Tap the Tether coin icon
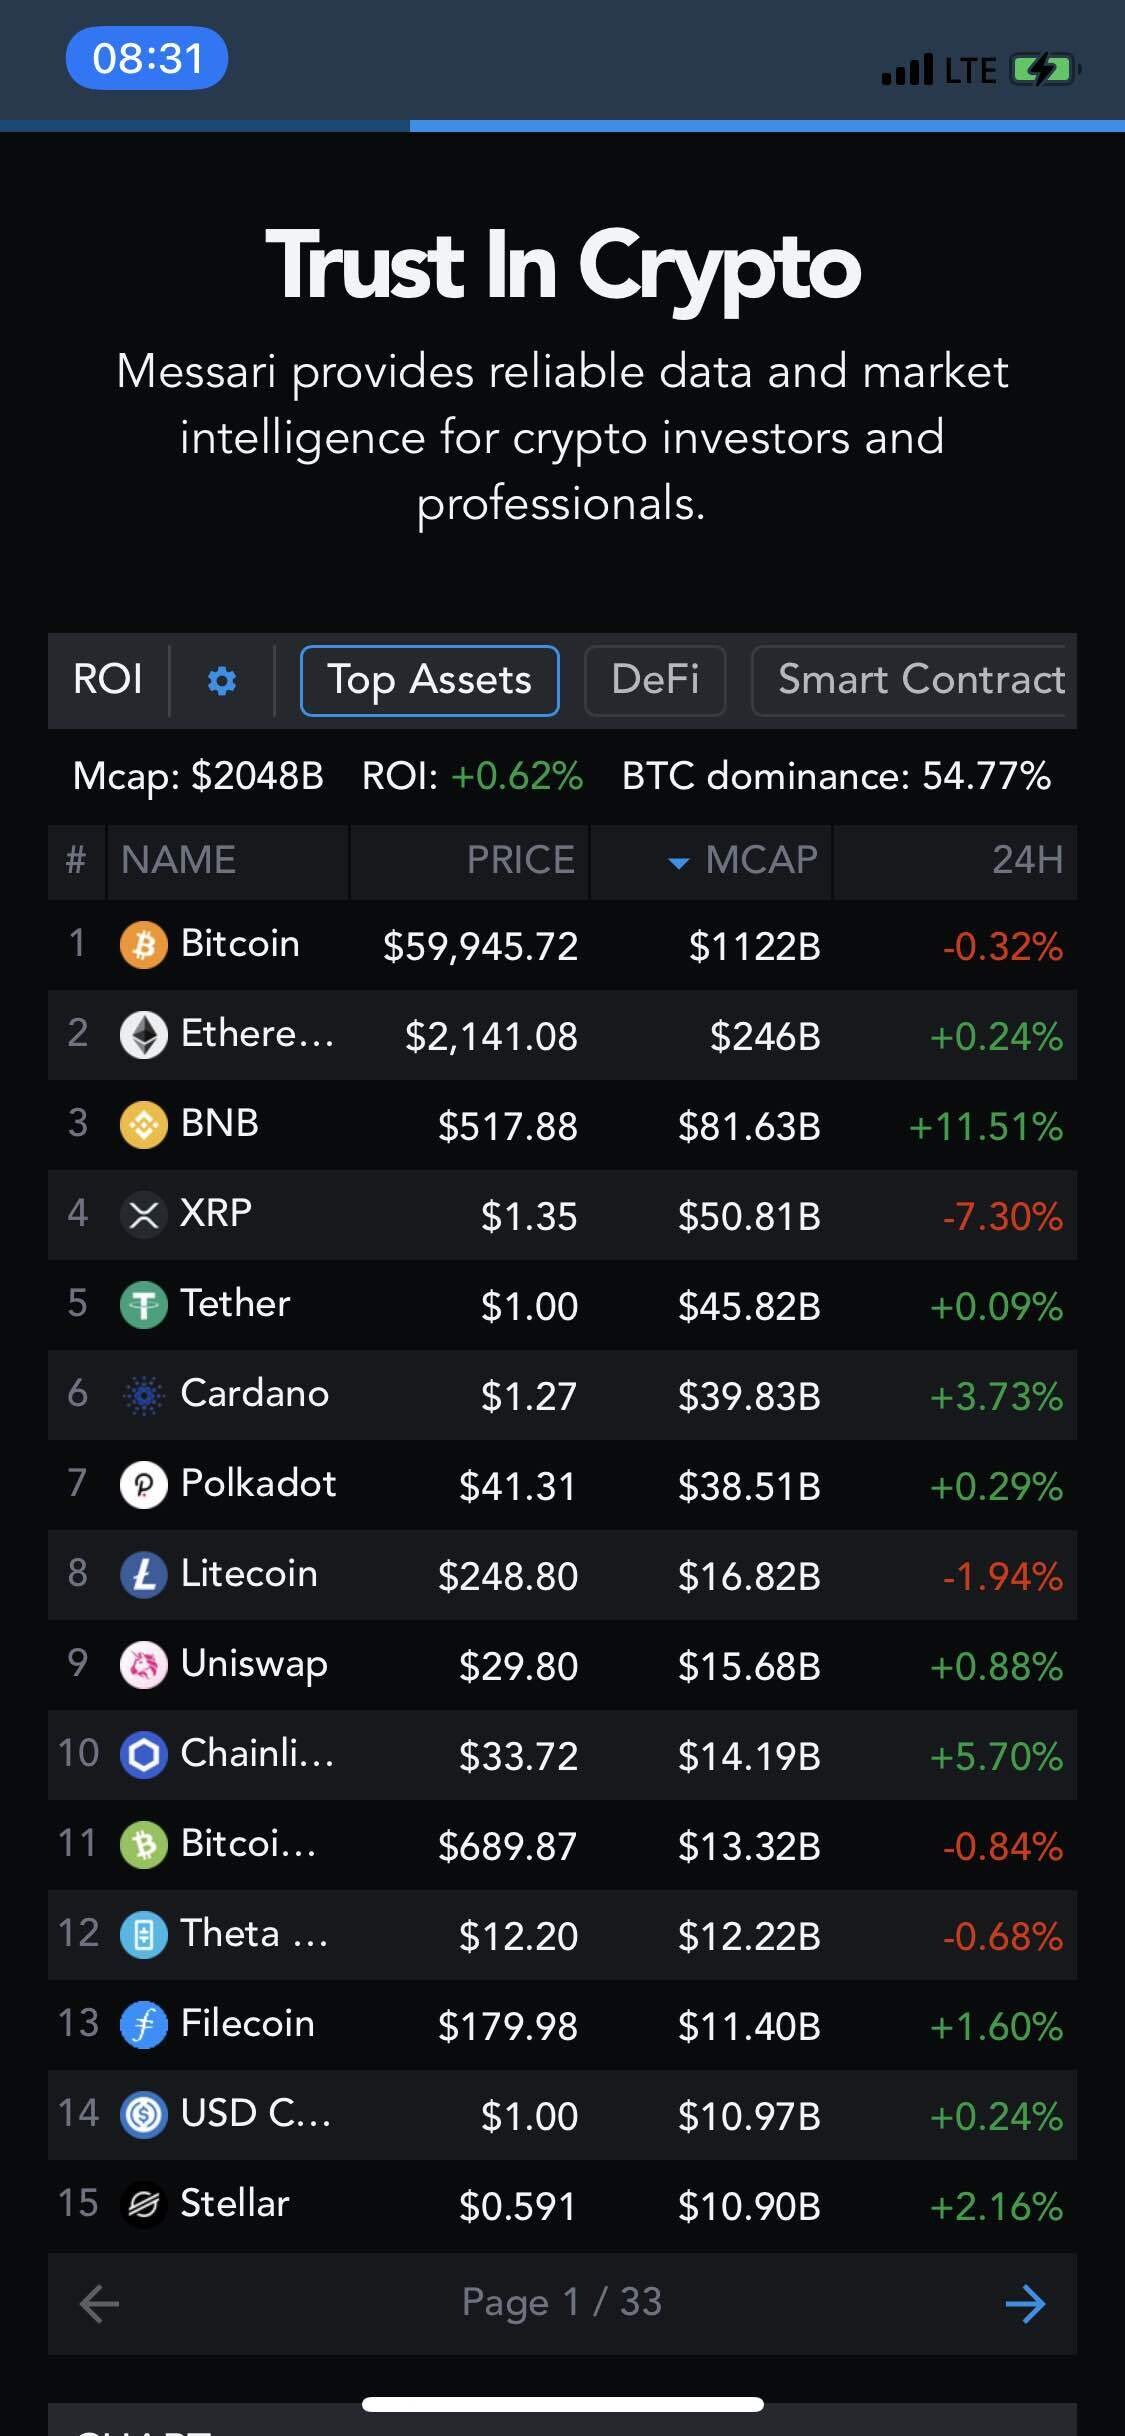This screenshot has height=2436, width=1125. (x=143, y=1305)
